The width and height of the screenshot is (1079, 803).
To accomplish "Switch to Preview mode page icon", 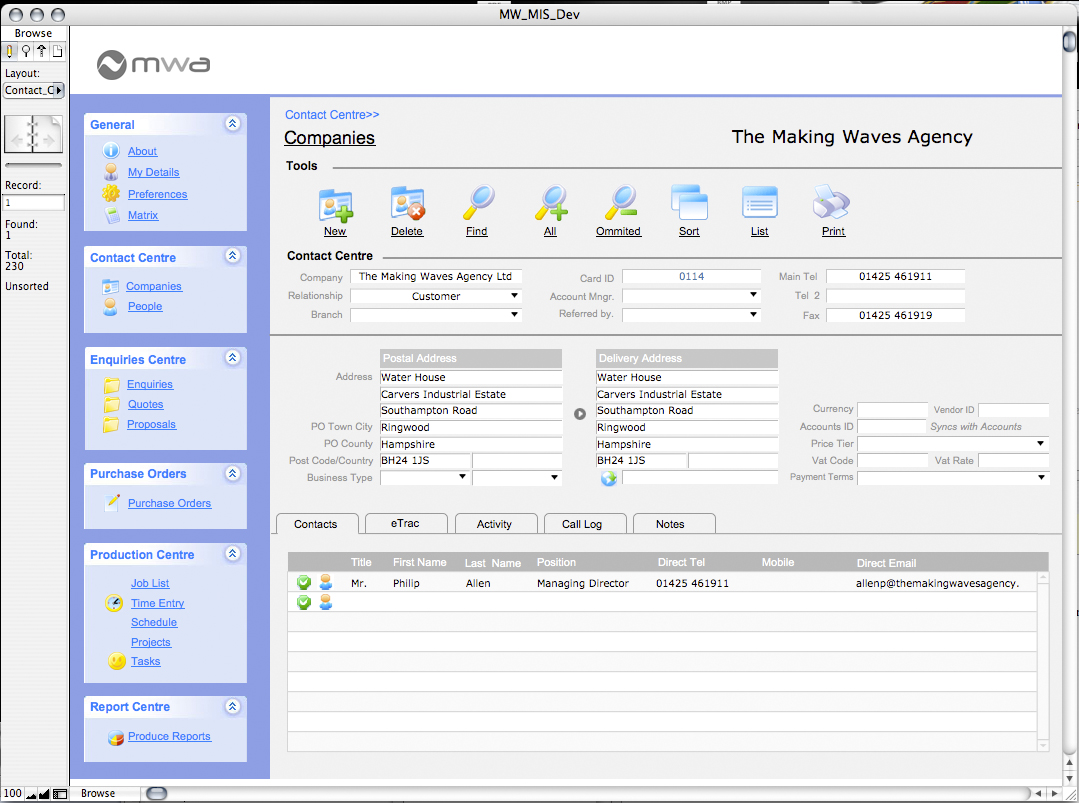I will 57,51.
